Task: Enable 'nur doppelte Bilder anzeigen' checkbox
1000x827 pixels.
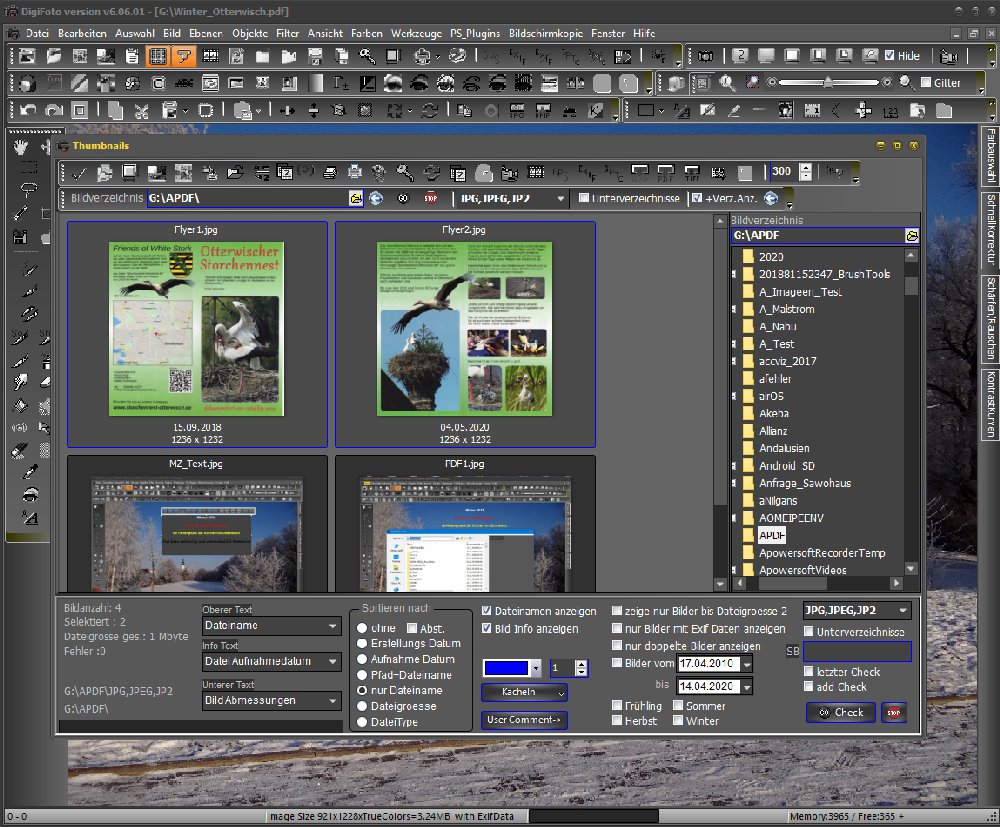Action: point(617,646)
